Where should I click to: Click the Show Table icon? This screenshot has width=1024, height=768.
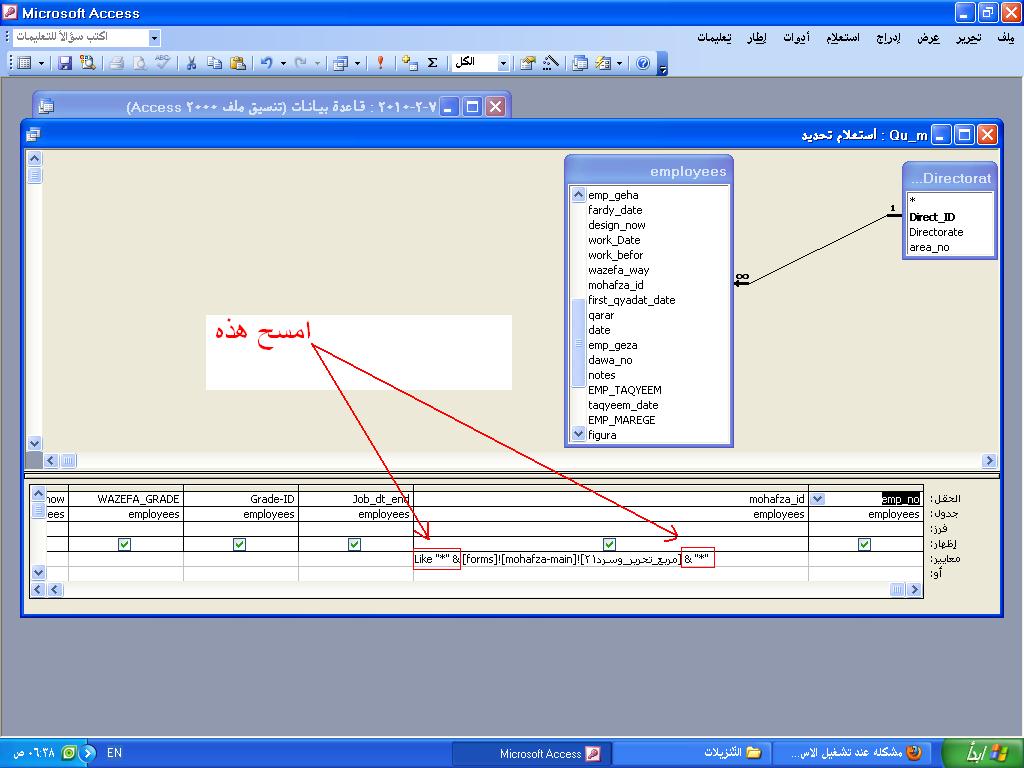410,63
